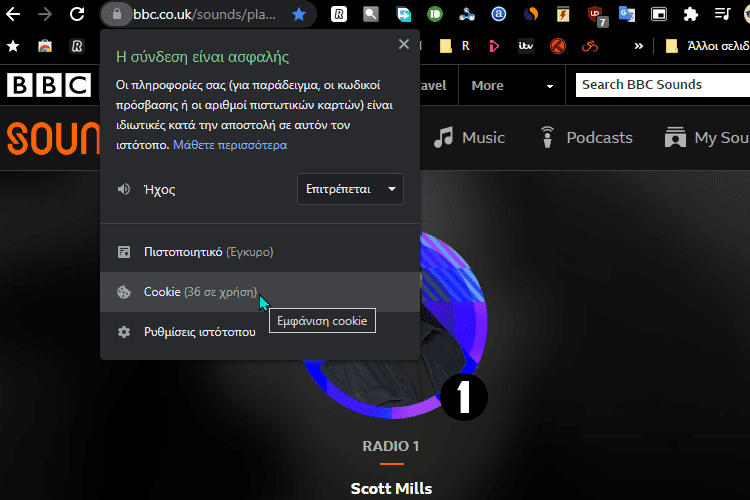The width and height of the screenshot is (750, 500).
Task: Reload the page with the refresh icon
Action: (77, 14)
